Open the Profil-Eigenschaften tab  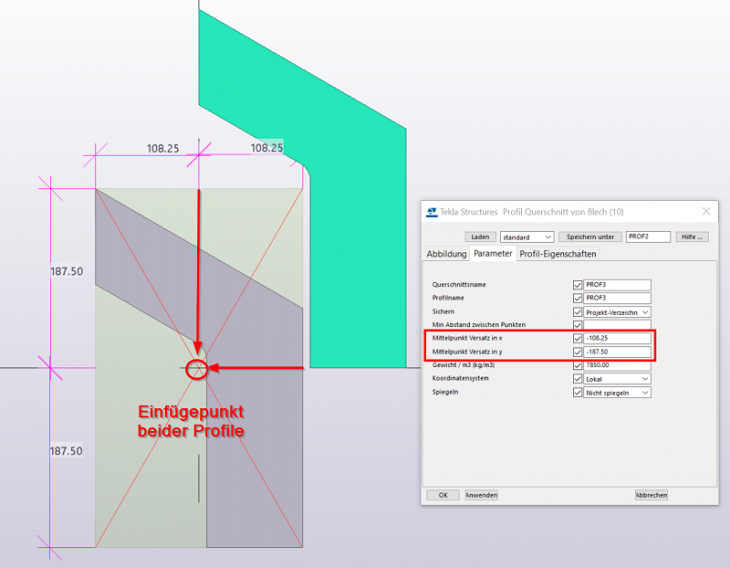[558, 254]
